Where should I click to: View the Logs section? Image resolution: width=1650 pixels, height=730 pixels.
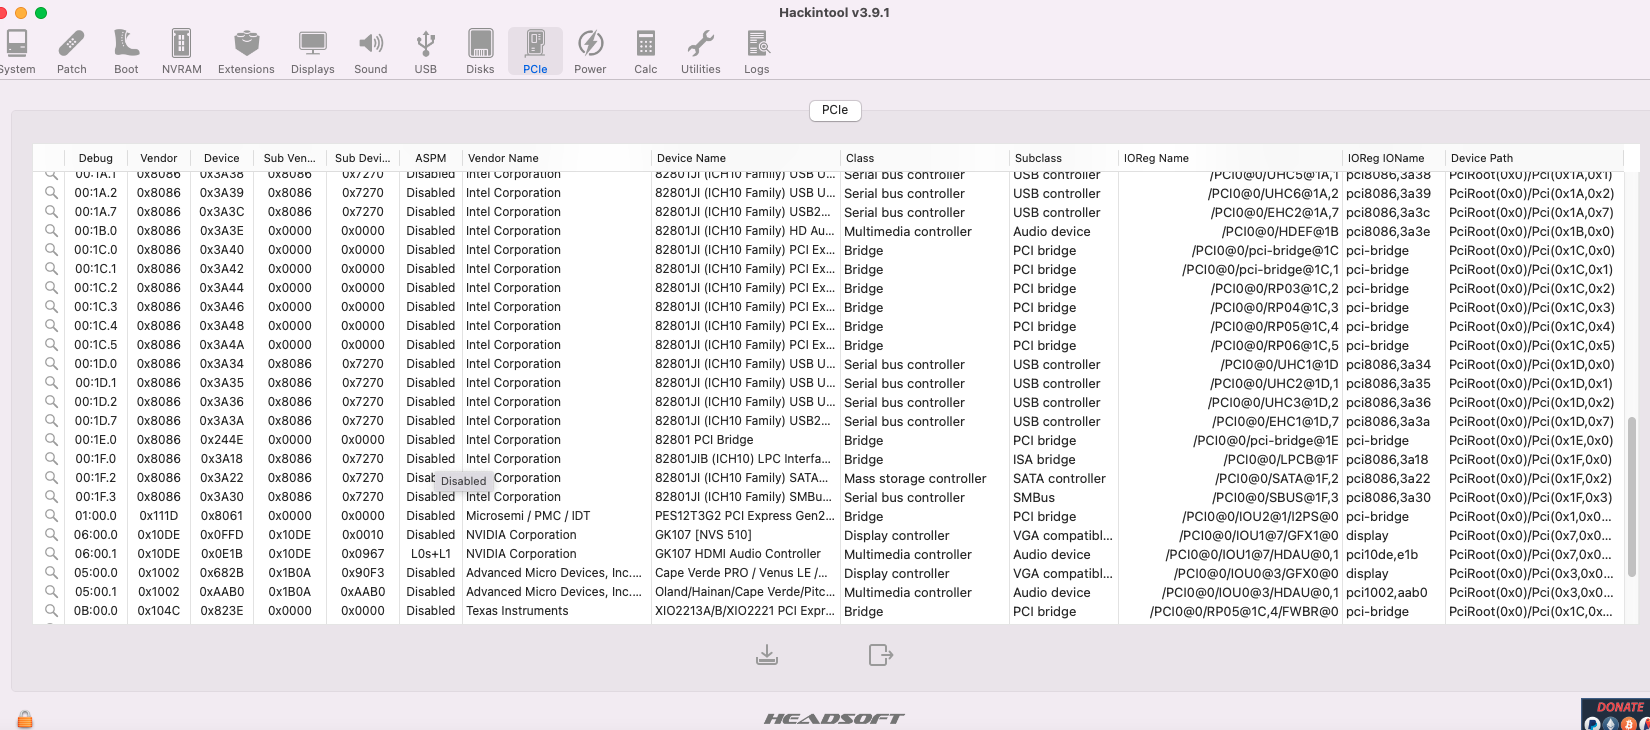pyautogui.click(x=757, y=52)
